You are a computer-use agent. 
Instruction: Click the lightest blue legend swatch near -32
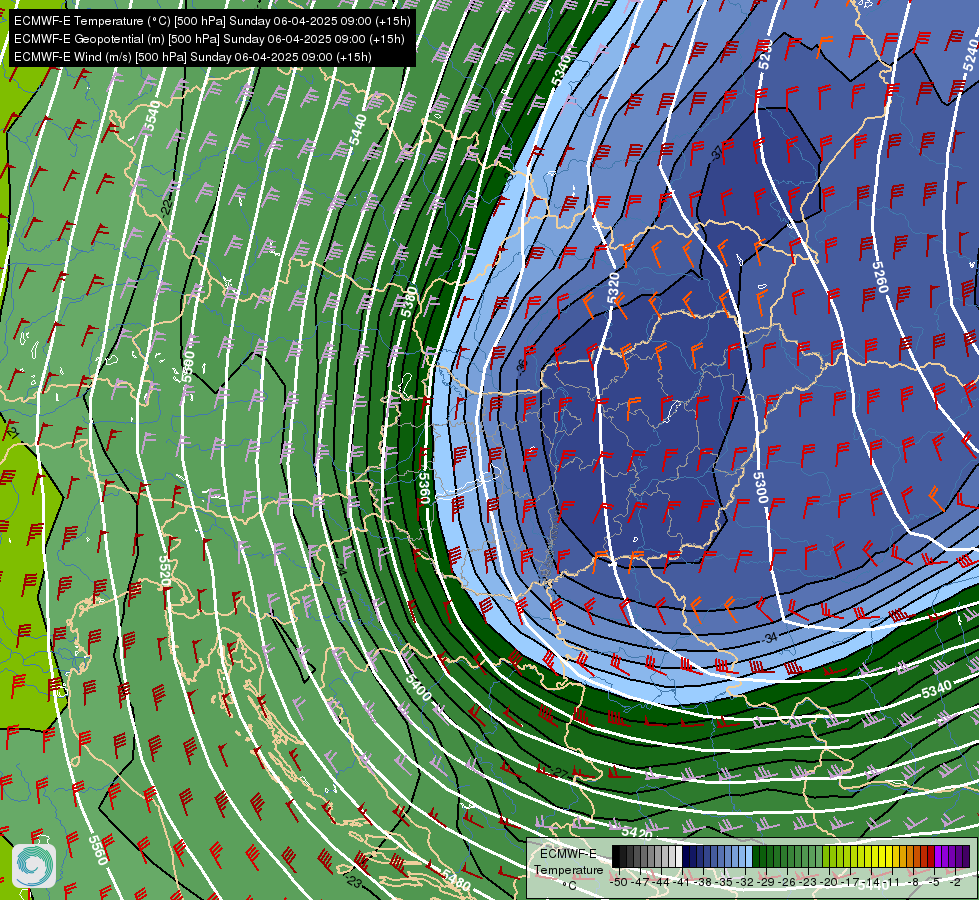[749, 856]
